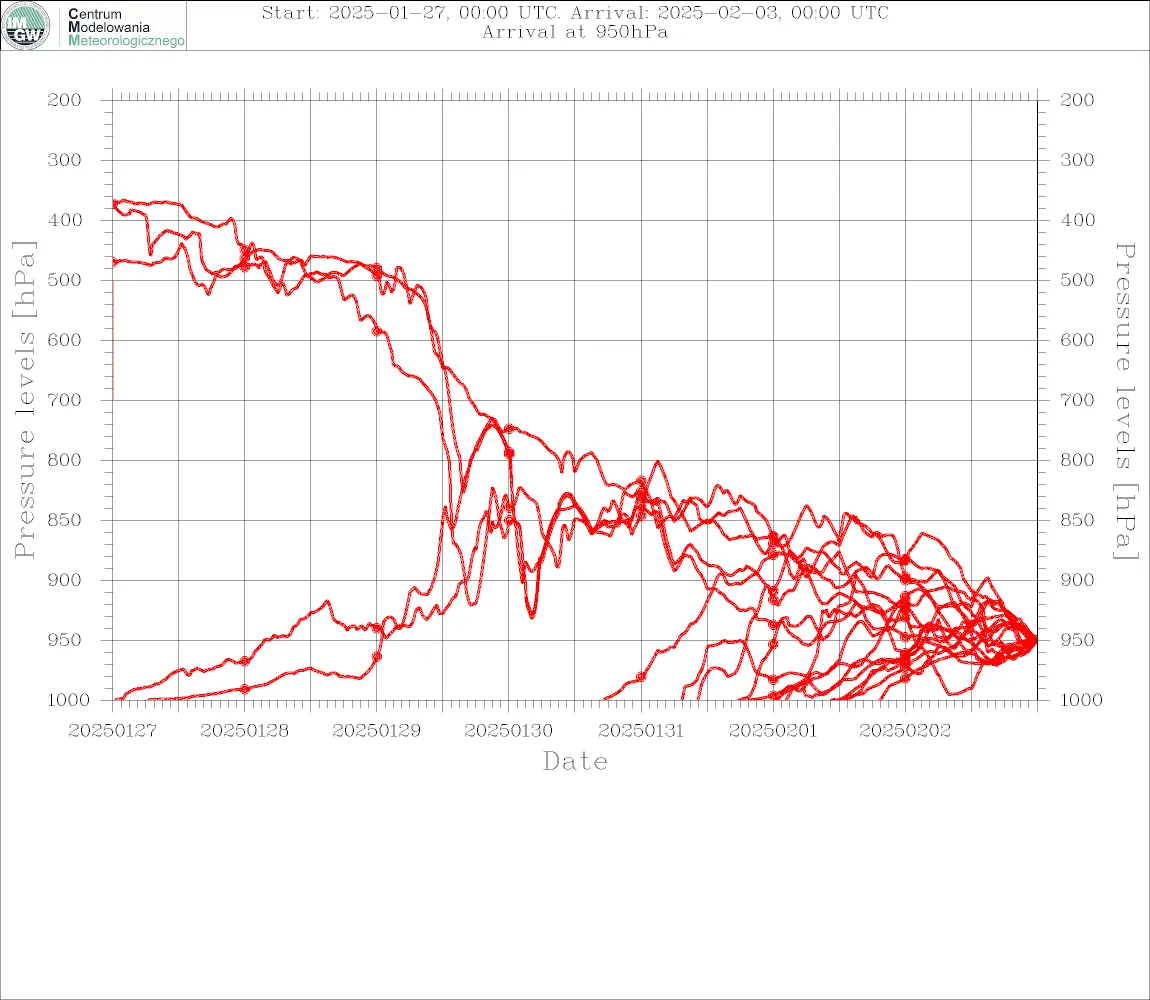The image size is (1150, 1000).
Task: Click the 20250130 date label
Action: click(508, 731)
